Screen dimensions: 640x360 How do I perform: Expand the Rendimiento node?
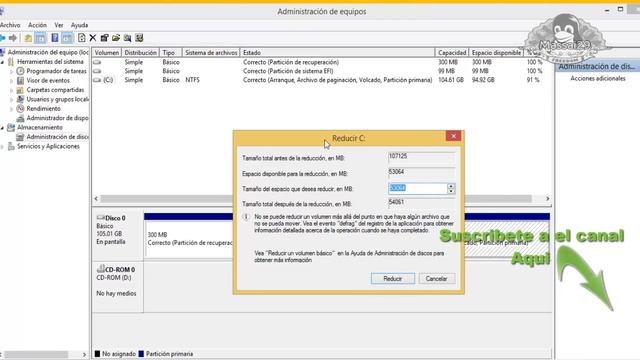coord(11,109)
